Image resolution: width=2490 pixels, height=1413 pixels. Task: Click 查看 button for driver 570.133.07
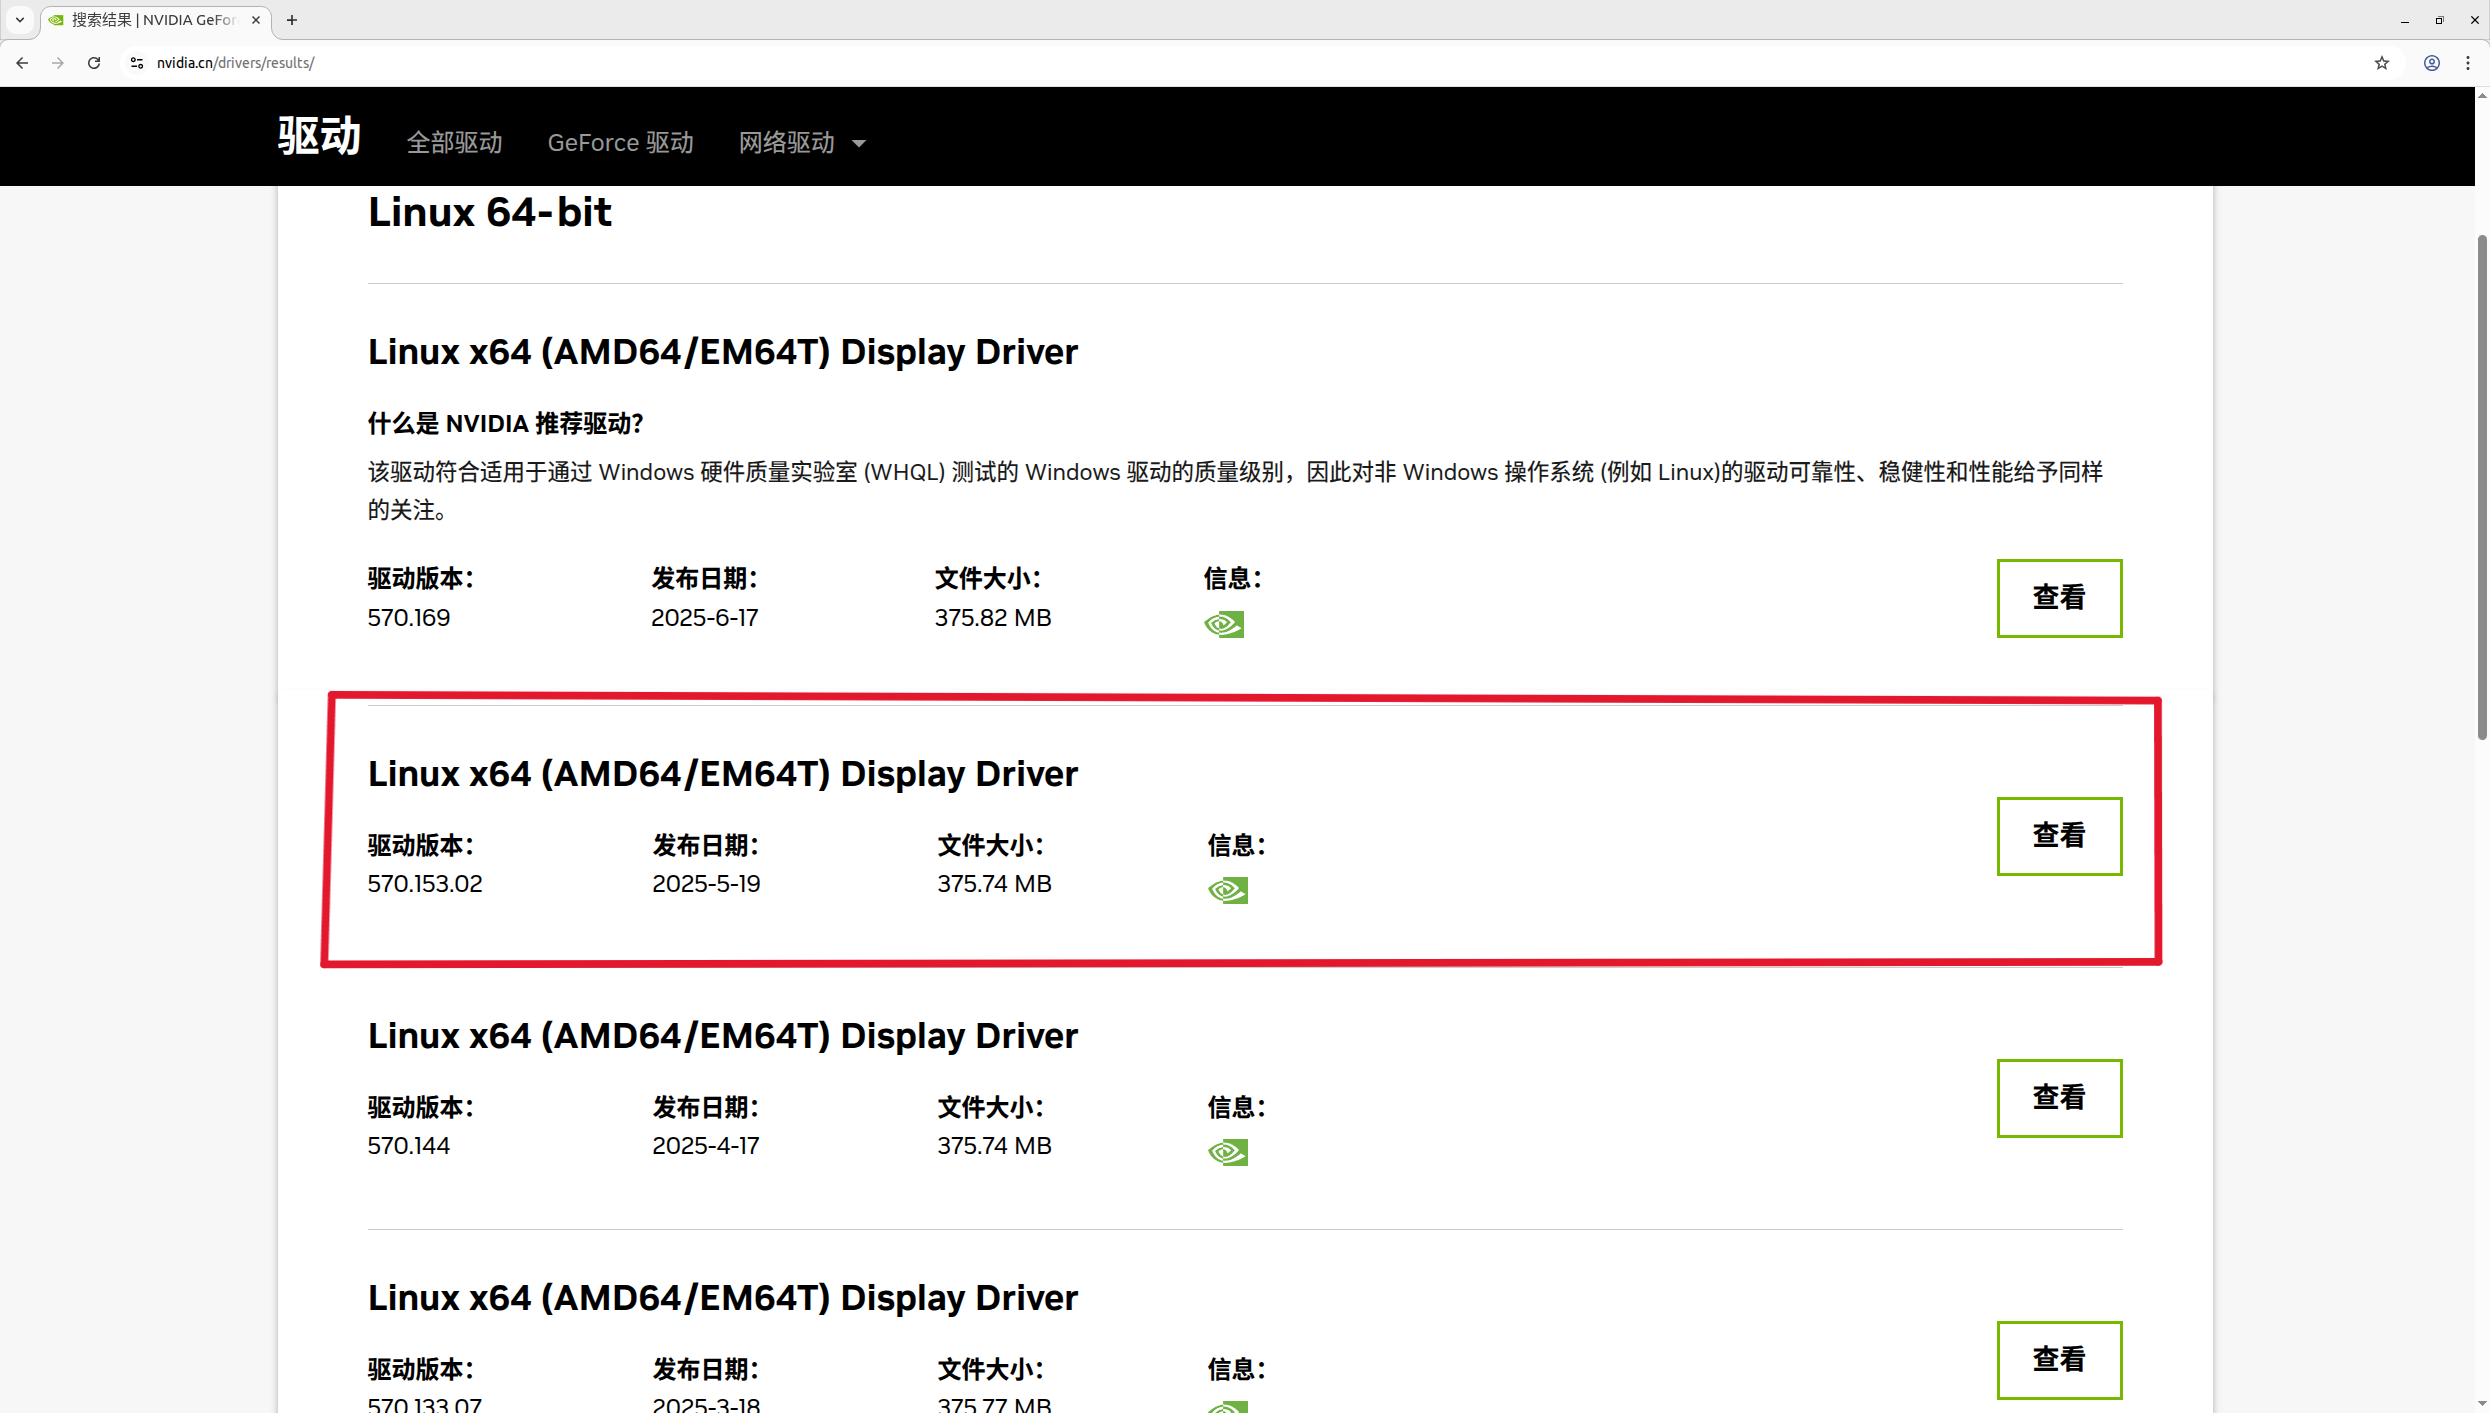[x=2058, y=1360]
